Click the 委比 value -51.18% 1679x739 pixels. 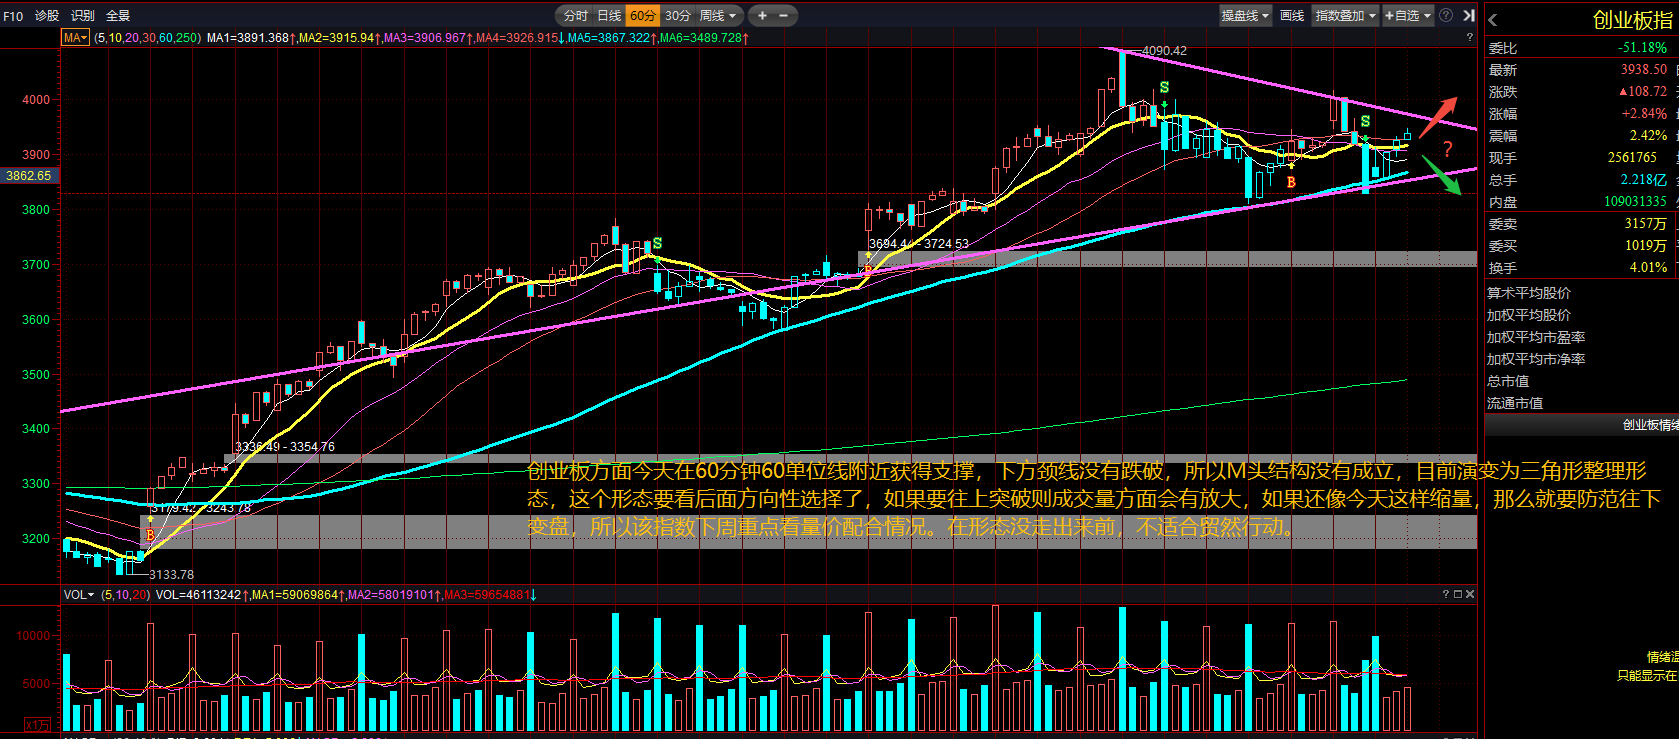click(x=1642, y=48)
